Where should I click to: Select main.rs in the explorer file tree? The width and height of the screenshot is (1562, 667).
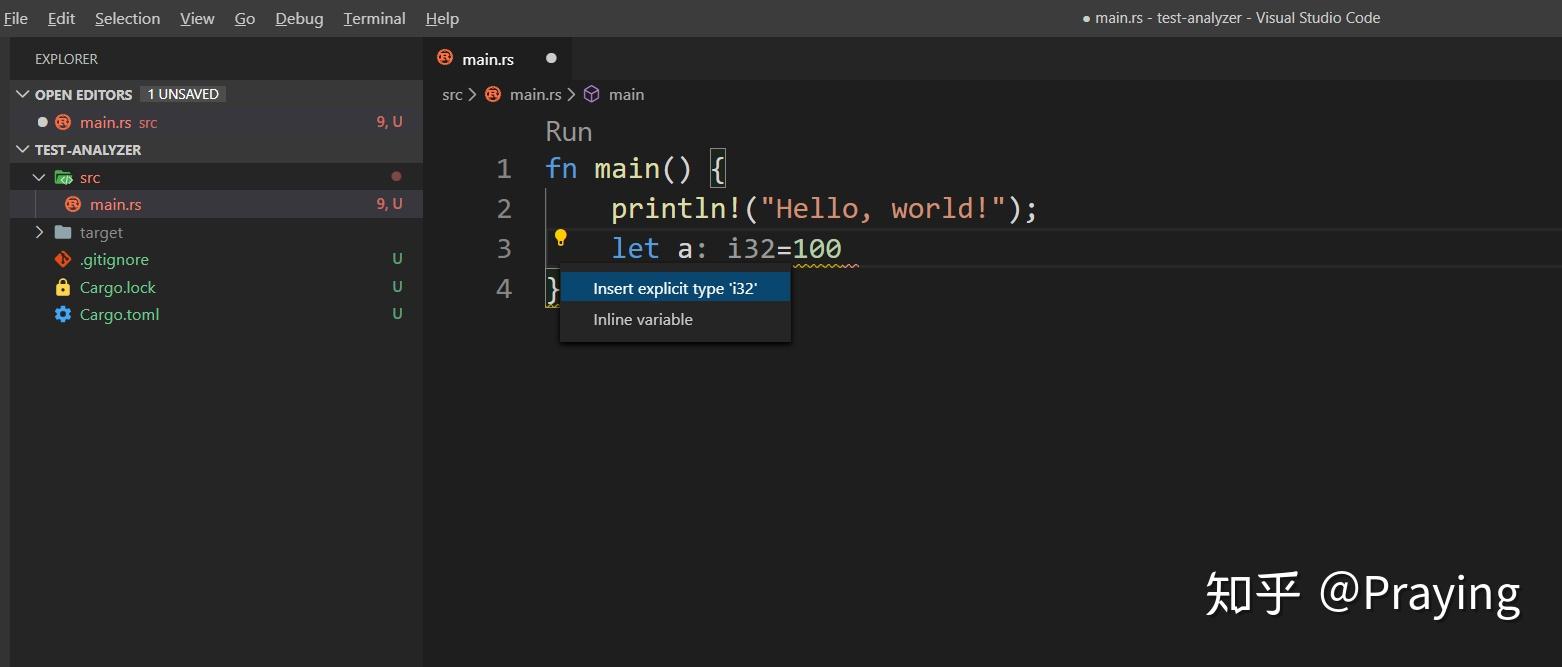116,204
